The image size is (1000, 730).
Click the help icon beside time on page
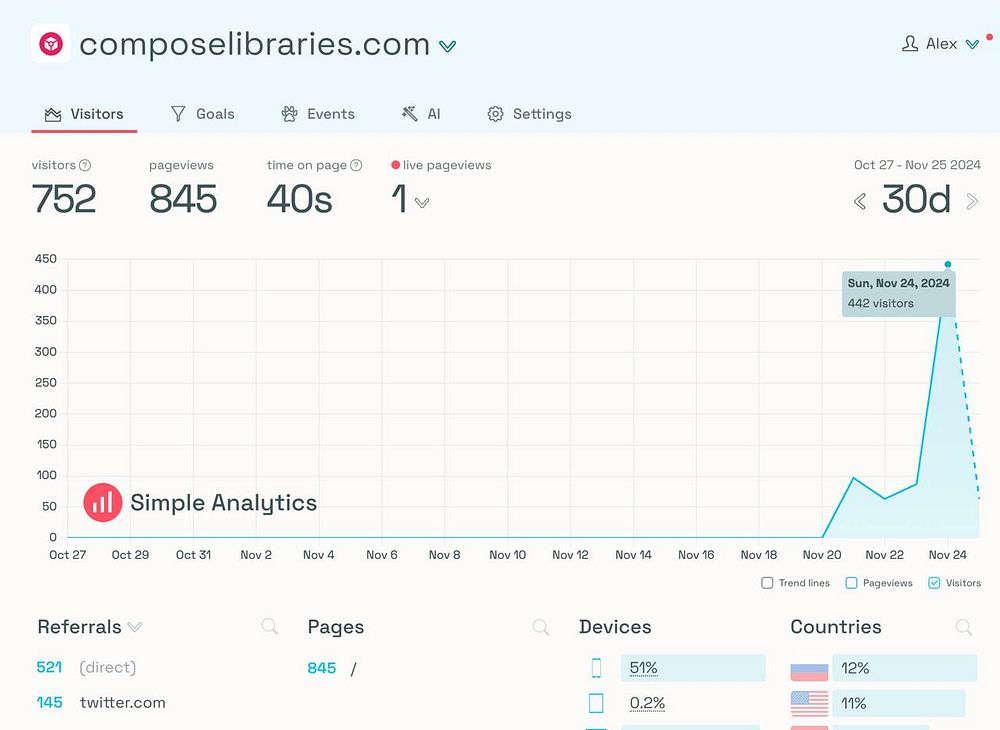coord(356,165)
